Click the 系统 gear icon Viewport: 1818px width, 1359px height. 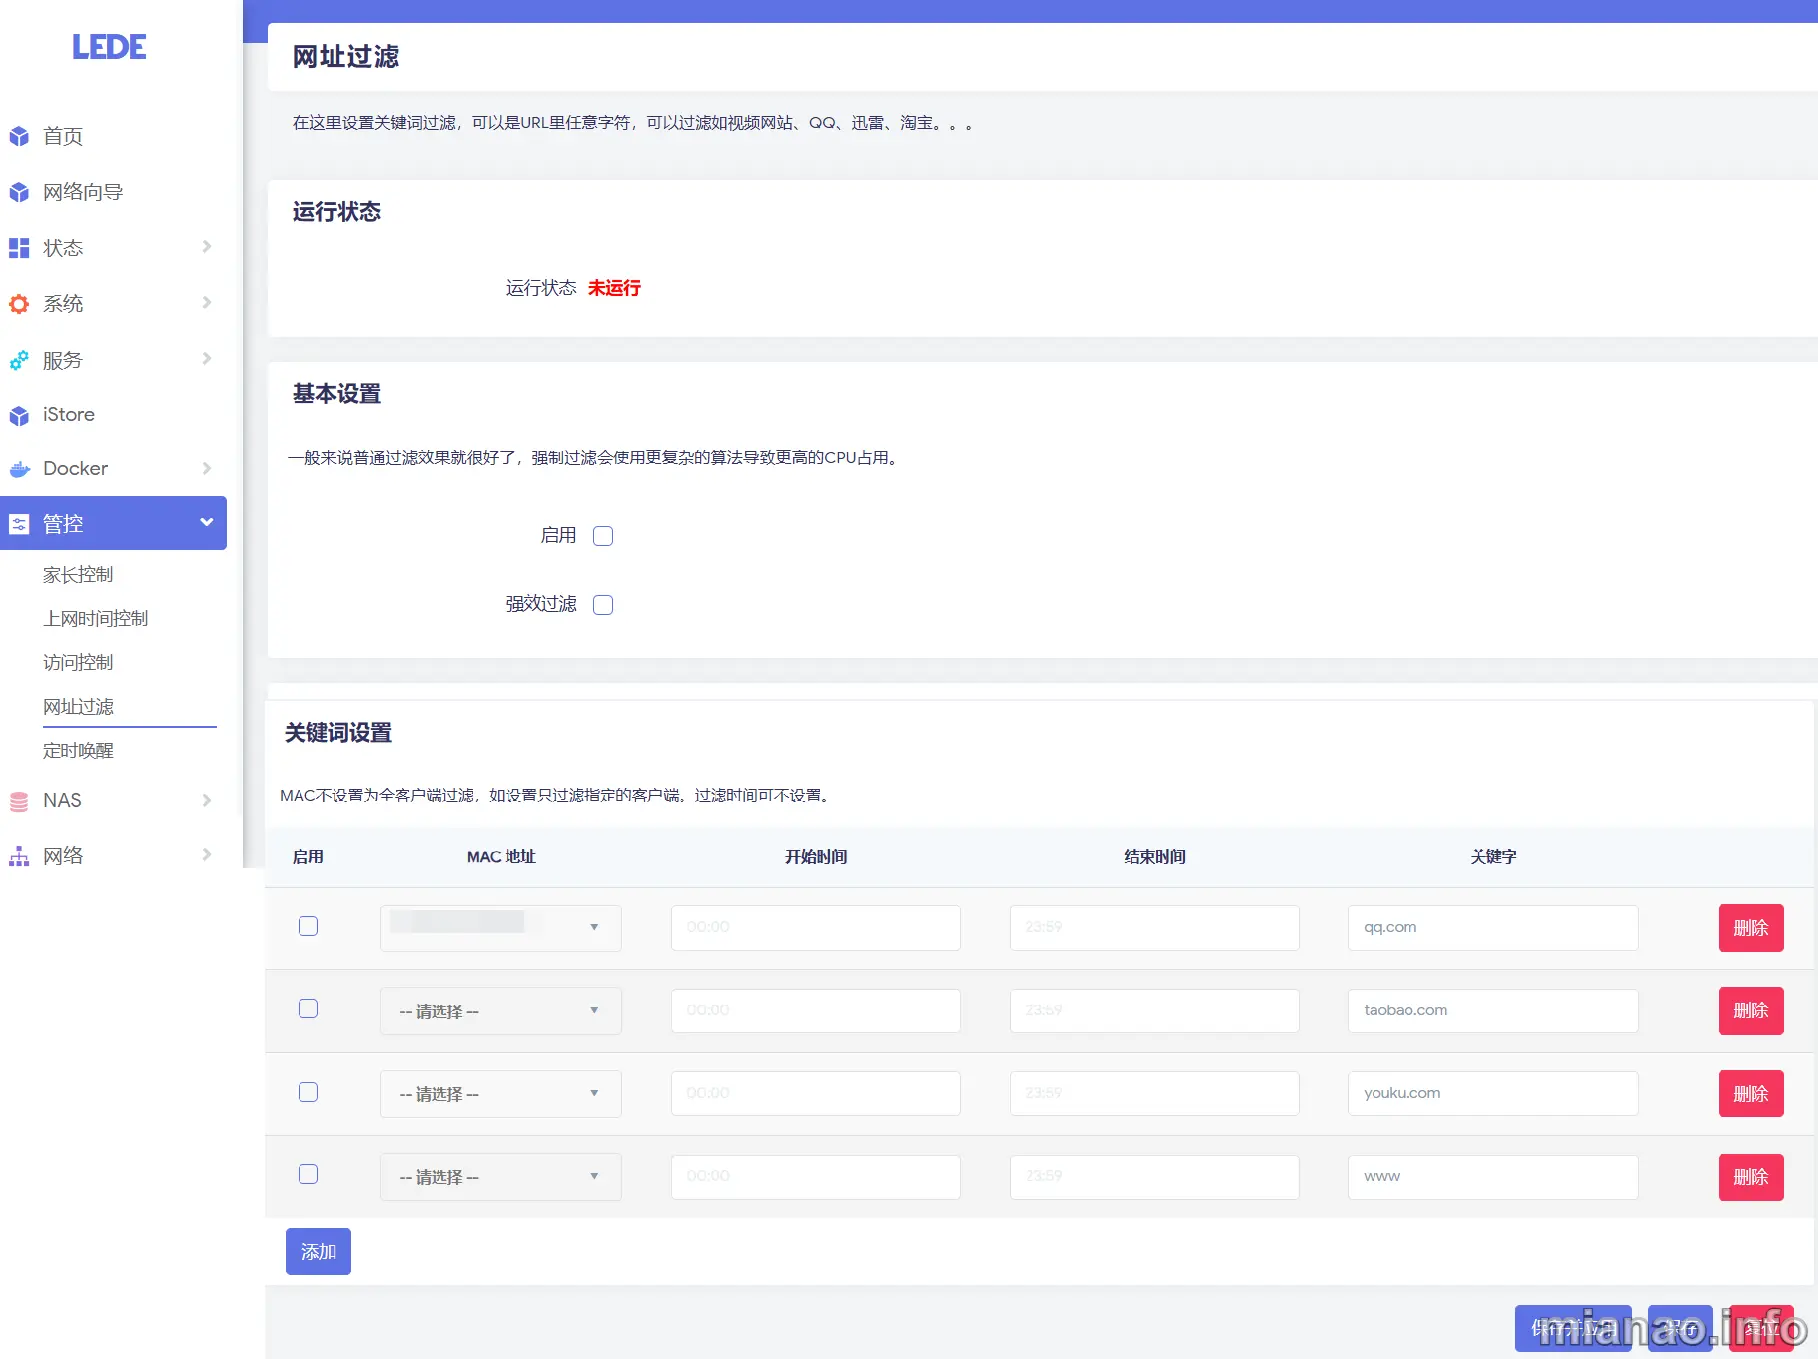pos(19,304)
